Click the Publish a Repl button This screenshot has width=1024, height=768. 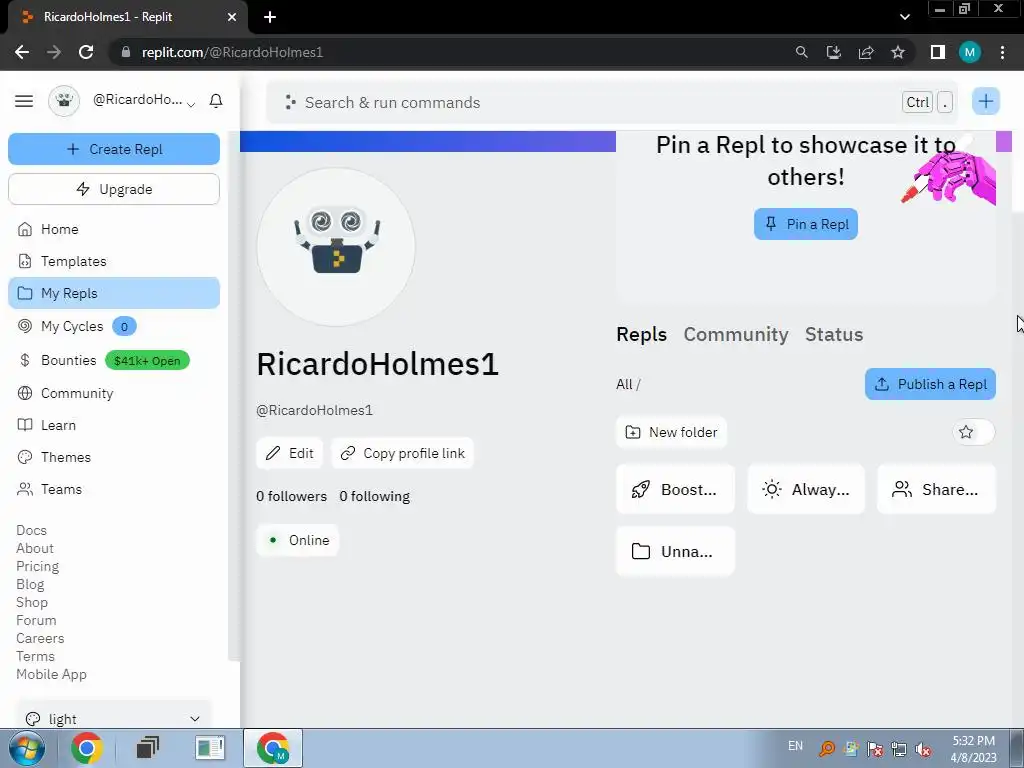[930, 384]
